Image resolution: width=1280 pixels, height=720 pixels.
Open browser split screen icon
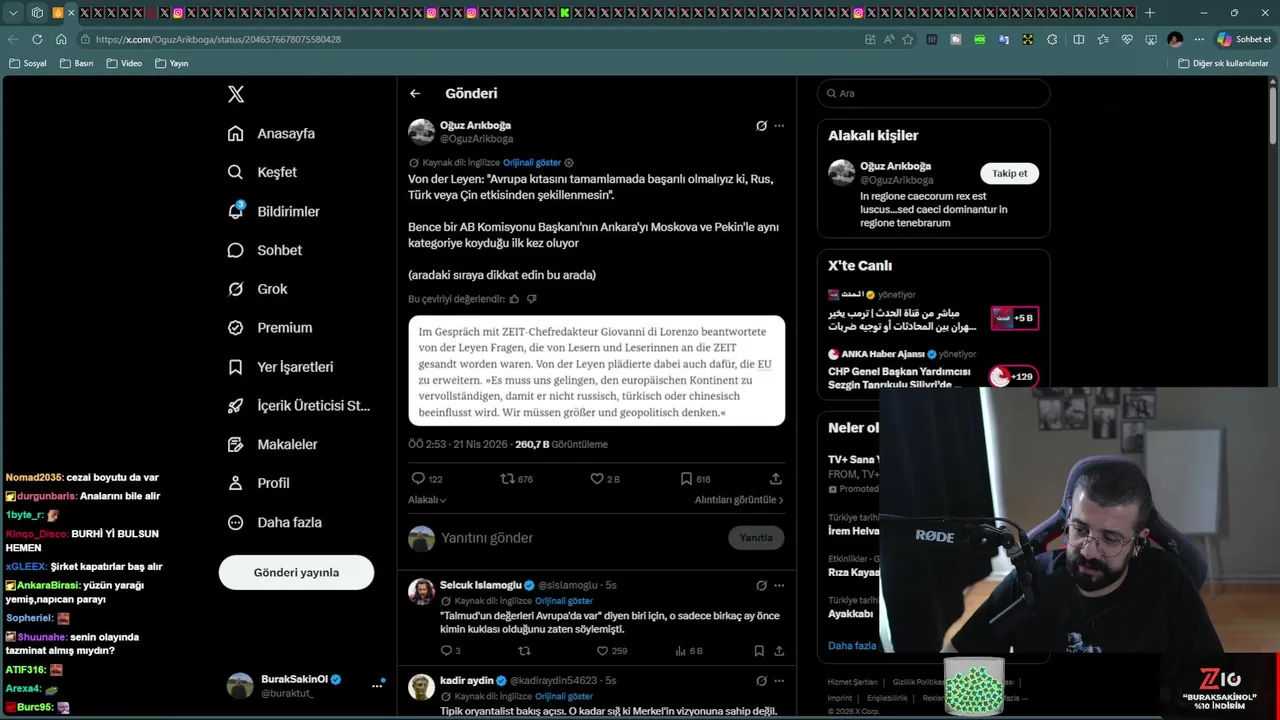(1078, 39)
